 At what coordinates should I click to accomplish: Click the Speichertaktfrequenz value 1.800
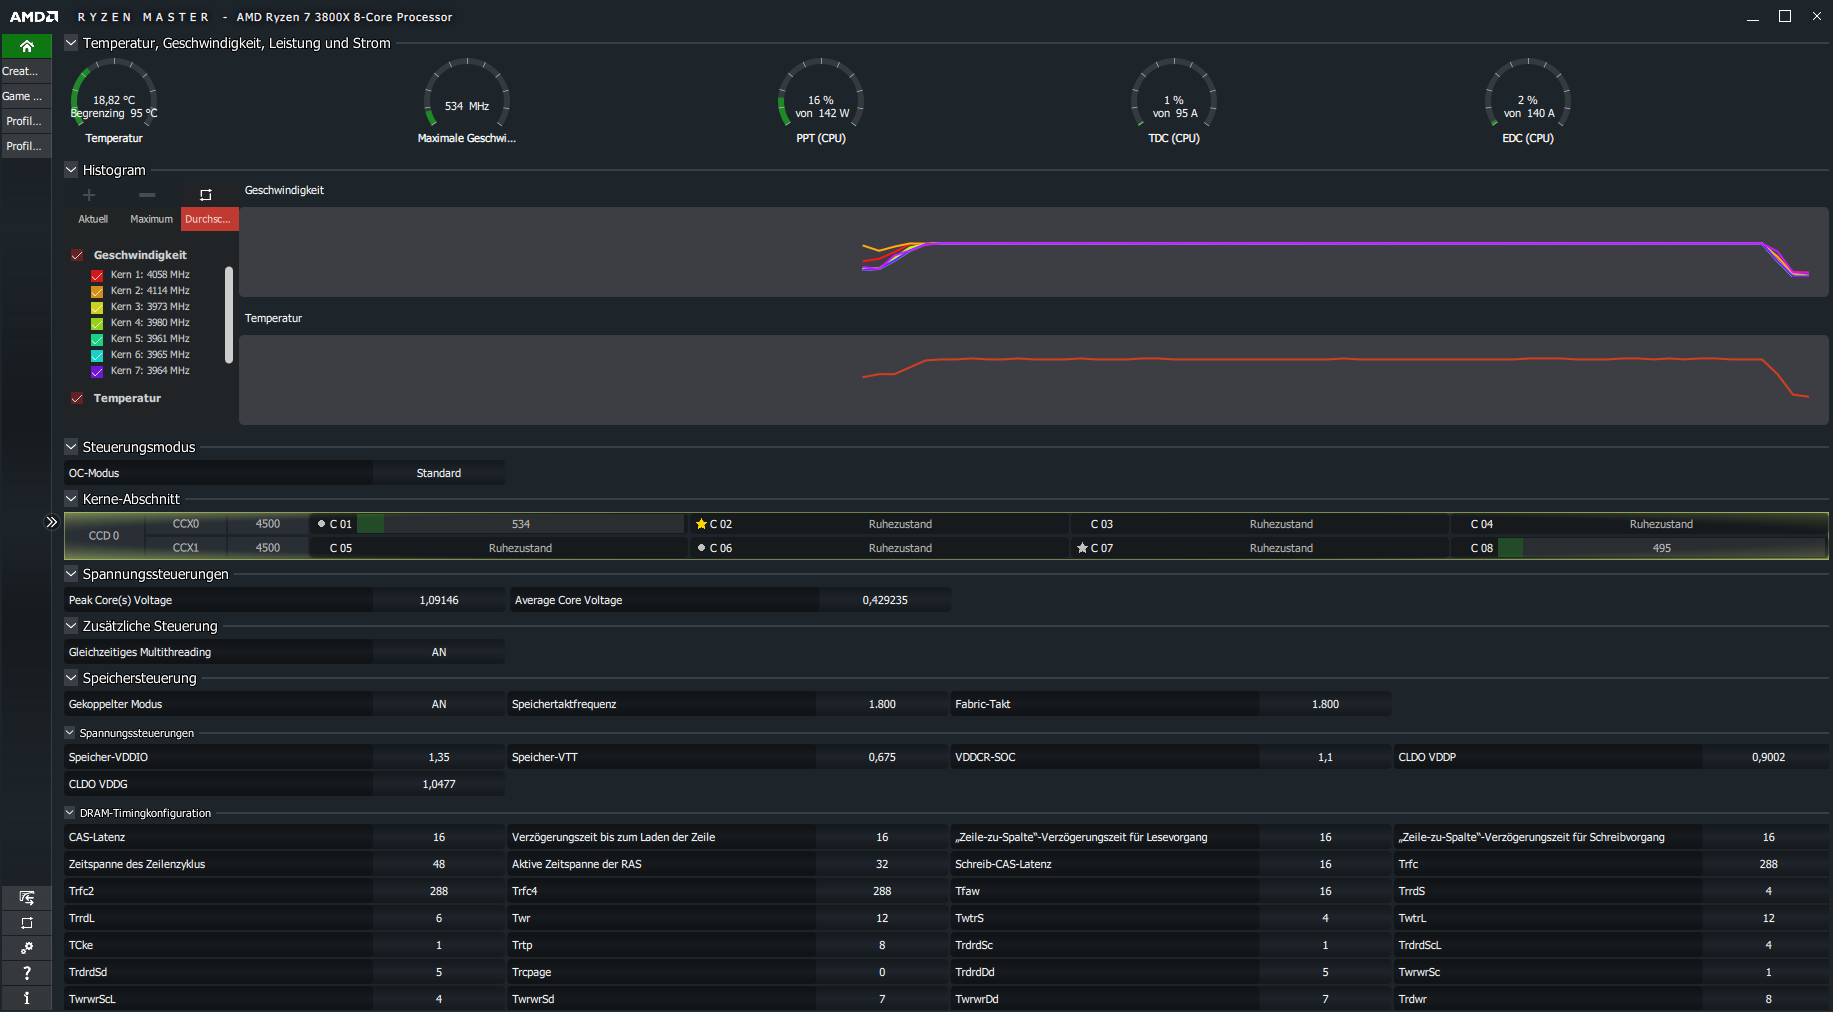click(882, 704)
